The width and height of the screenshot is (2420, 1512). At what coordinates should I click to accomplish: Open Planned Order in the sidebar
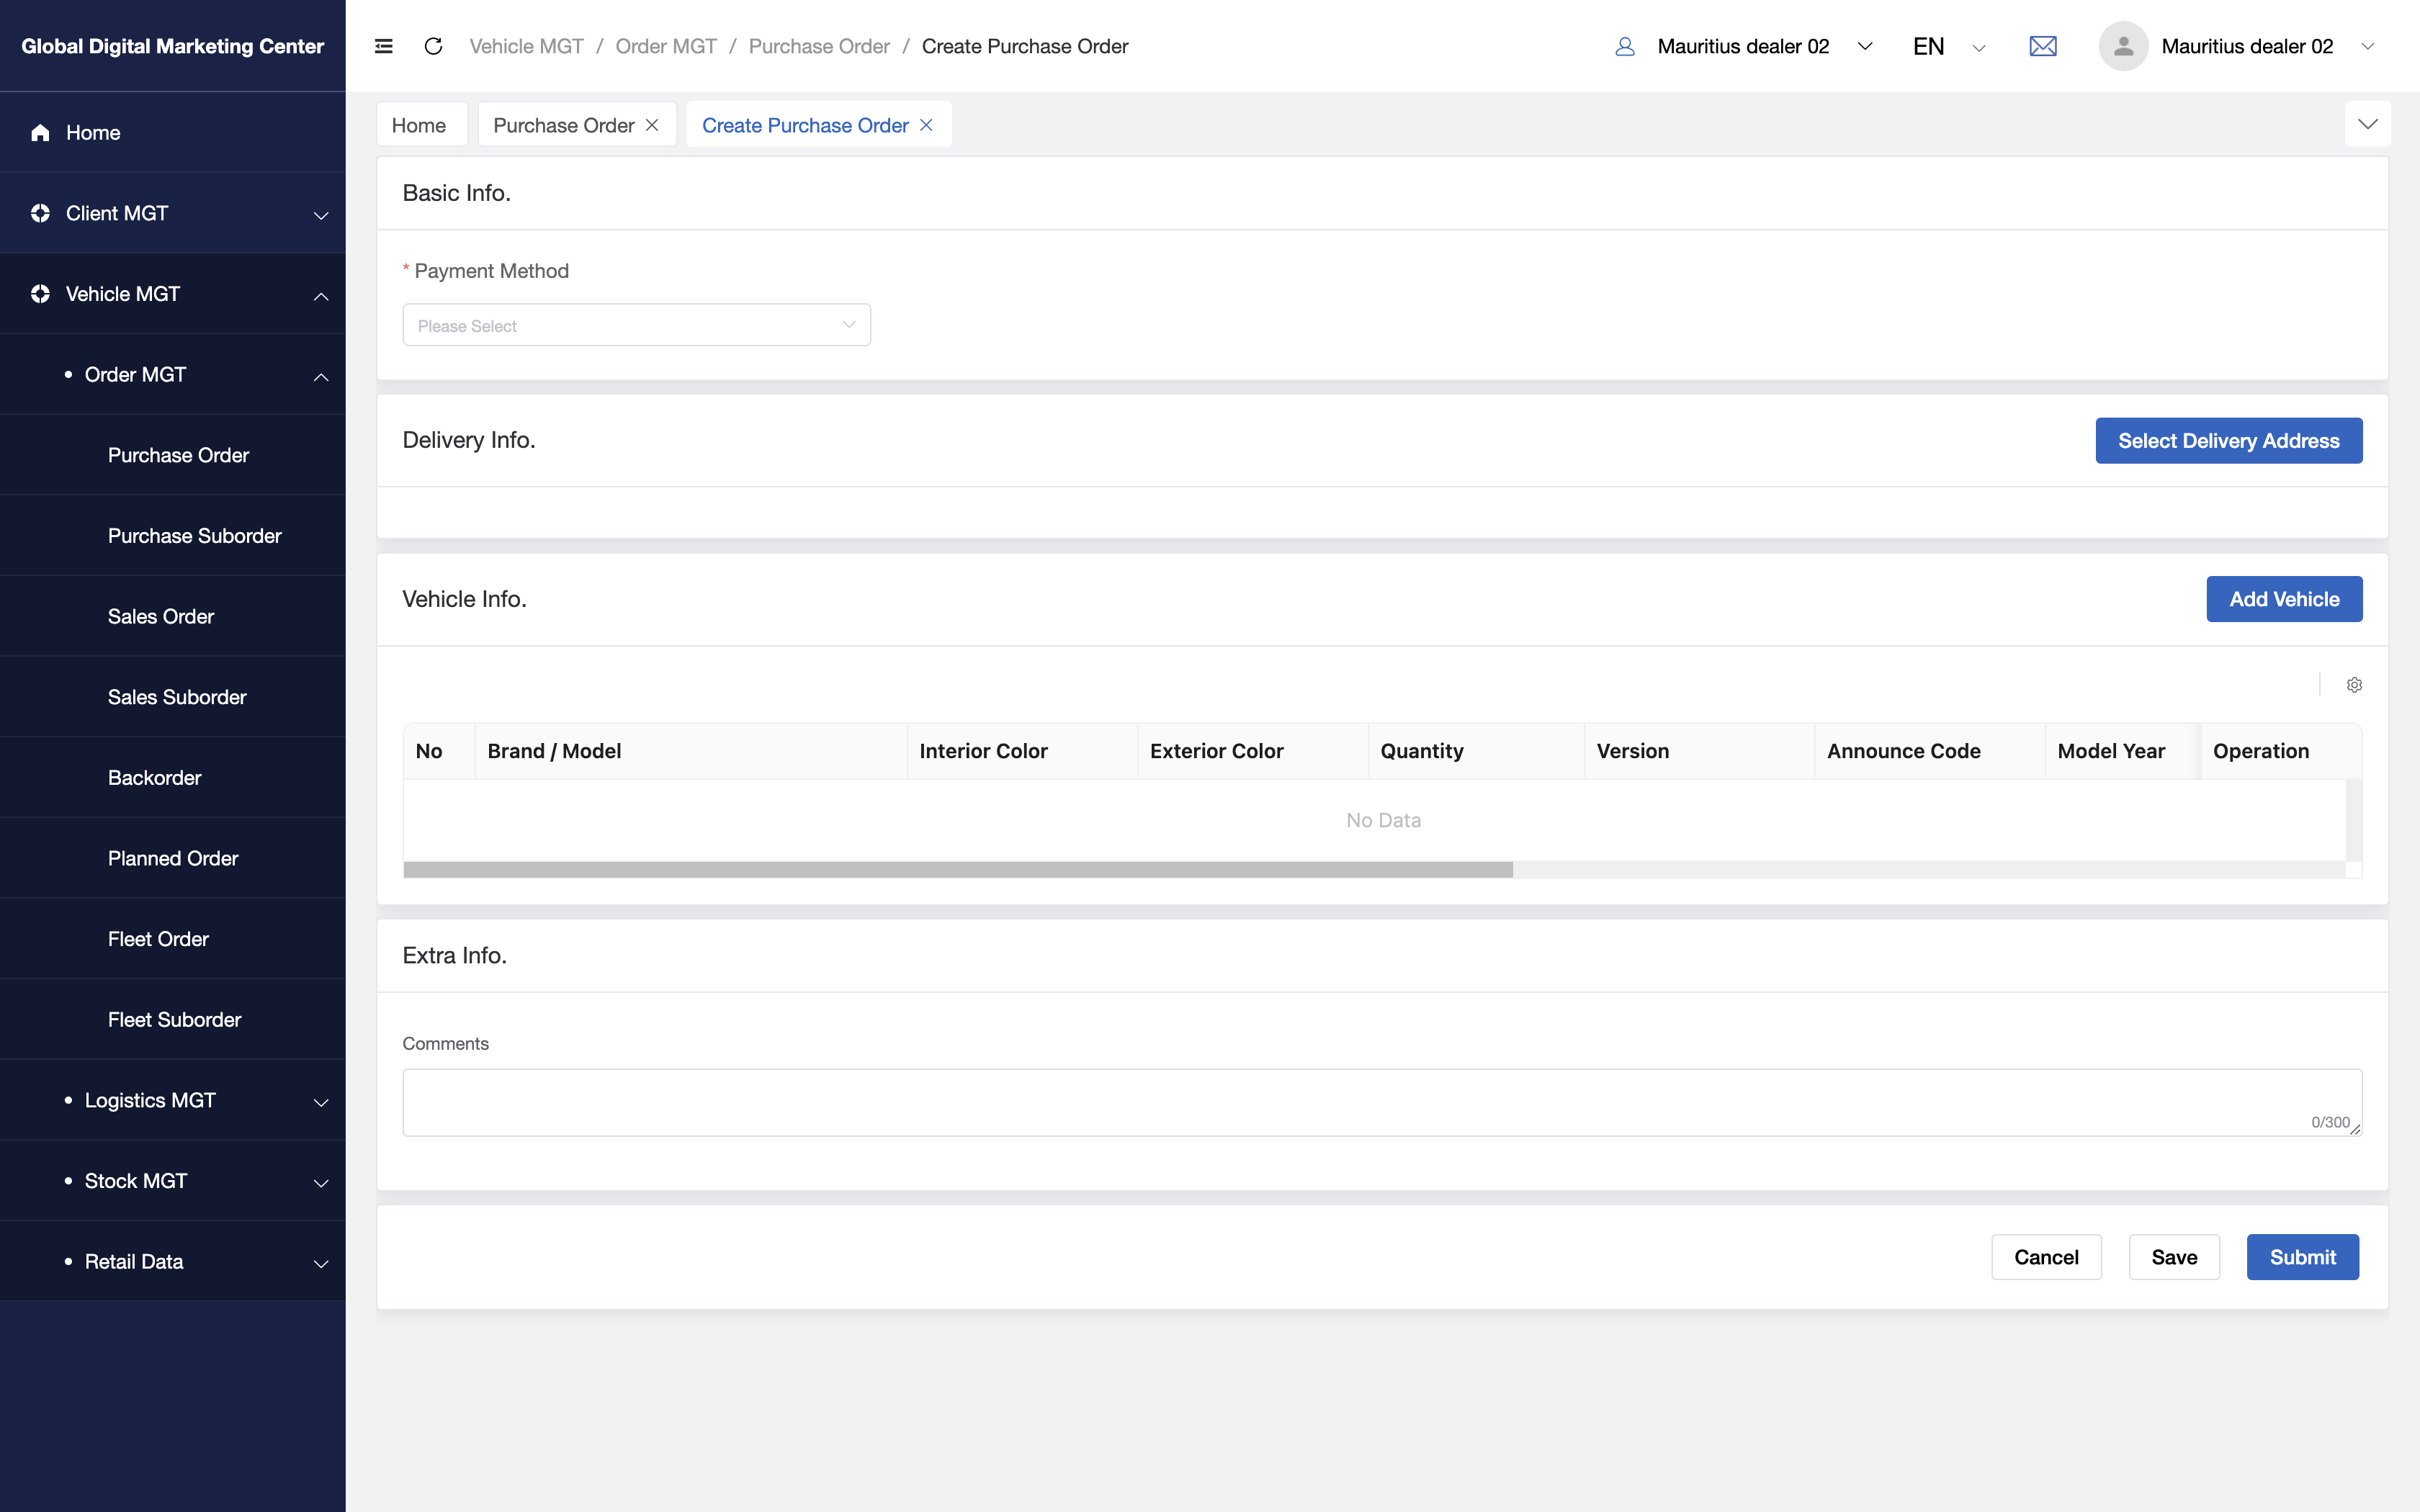tap(173, 858)
